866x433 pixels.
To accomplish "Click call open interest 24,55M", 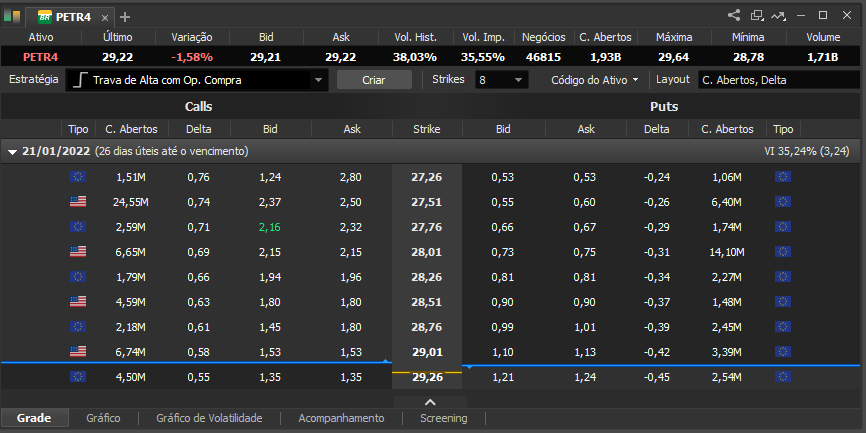I will tap(131, 202).
